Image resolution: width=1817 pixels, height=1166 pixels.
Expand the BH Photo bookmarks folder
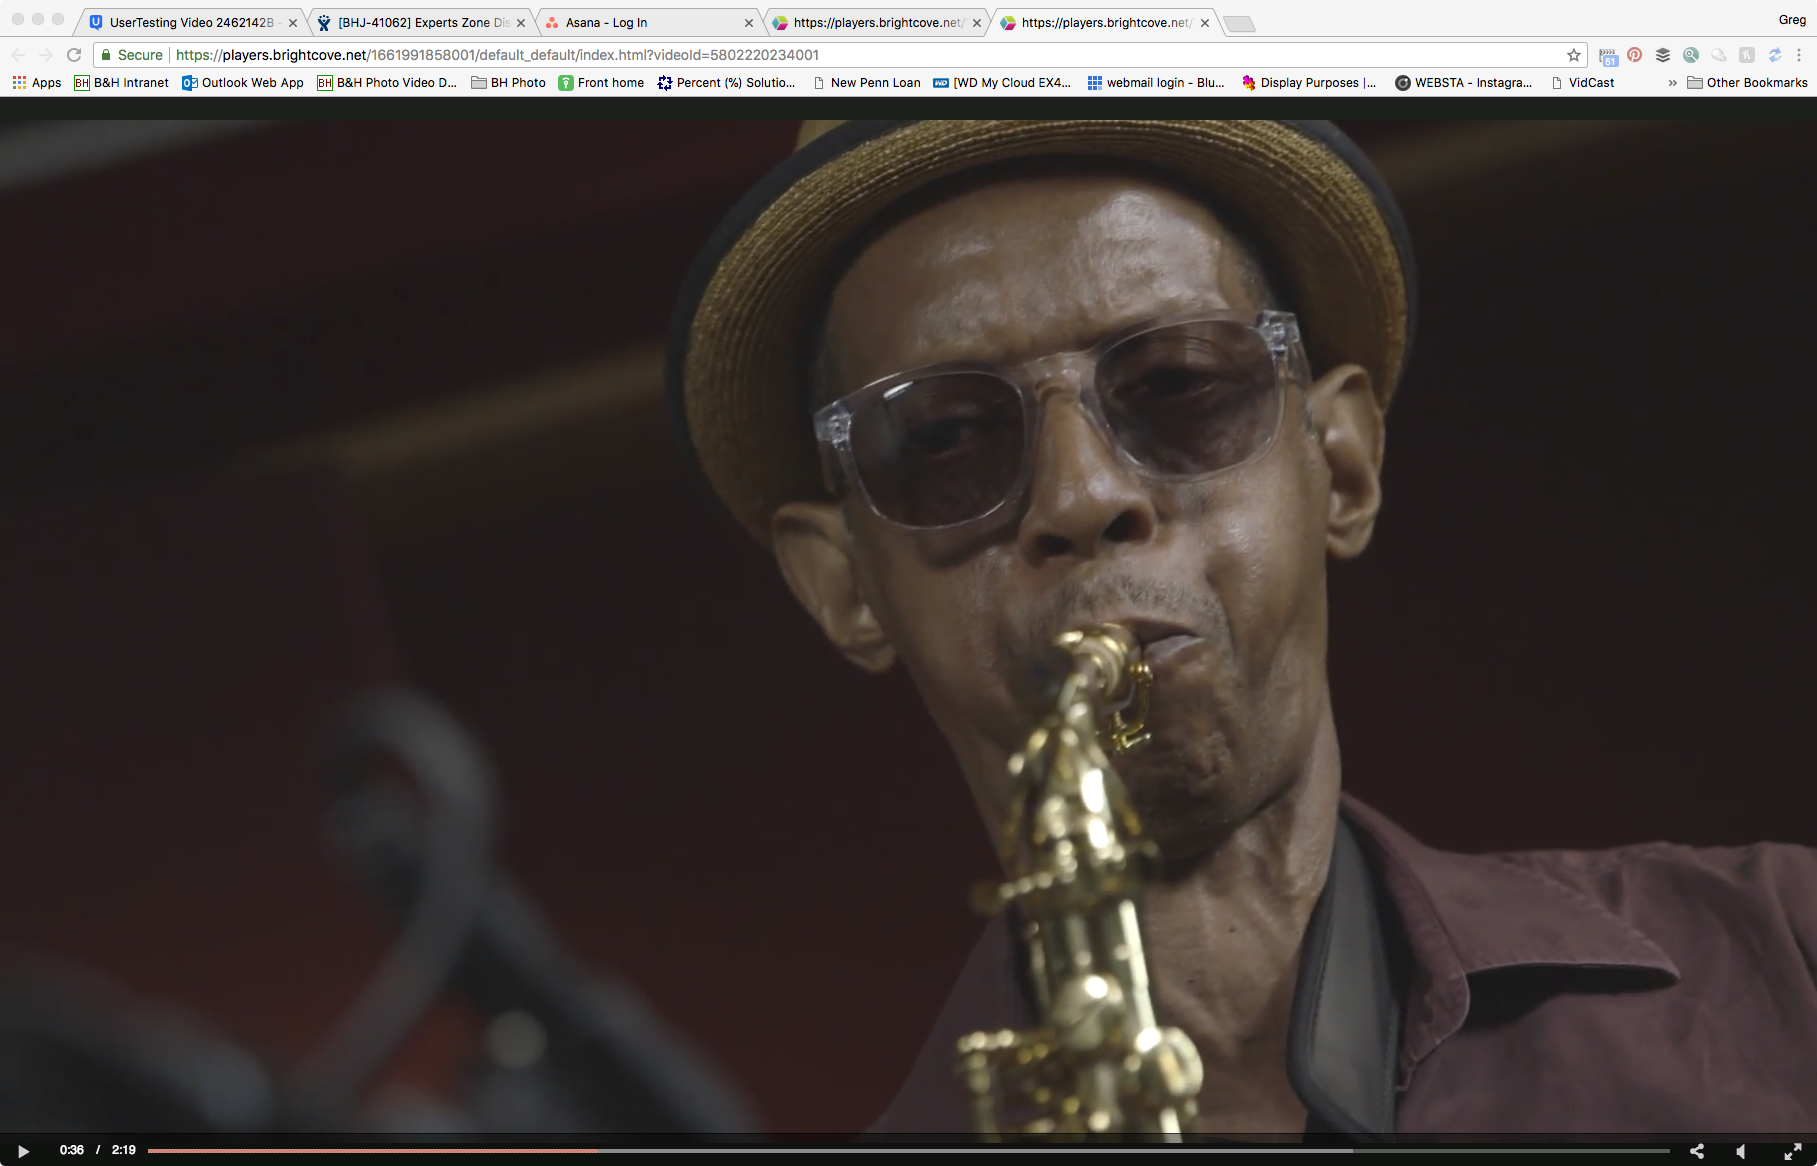coord(509,83)
